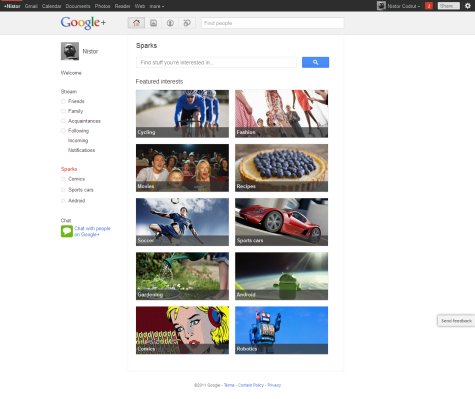Click the Nistor name beside avatar
475x399 pixels.
click(x=90, y=51)
